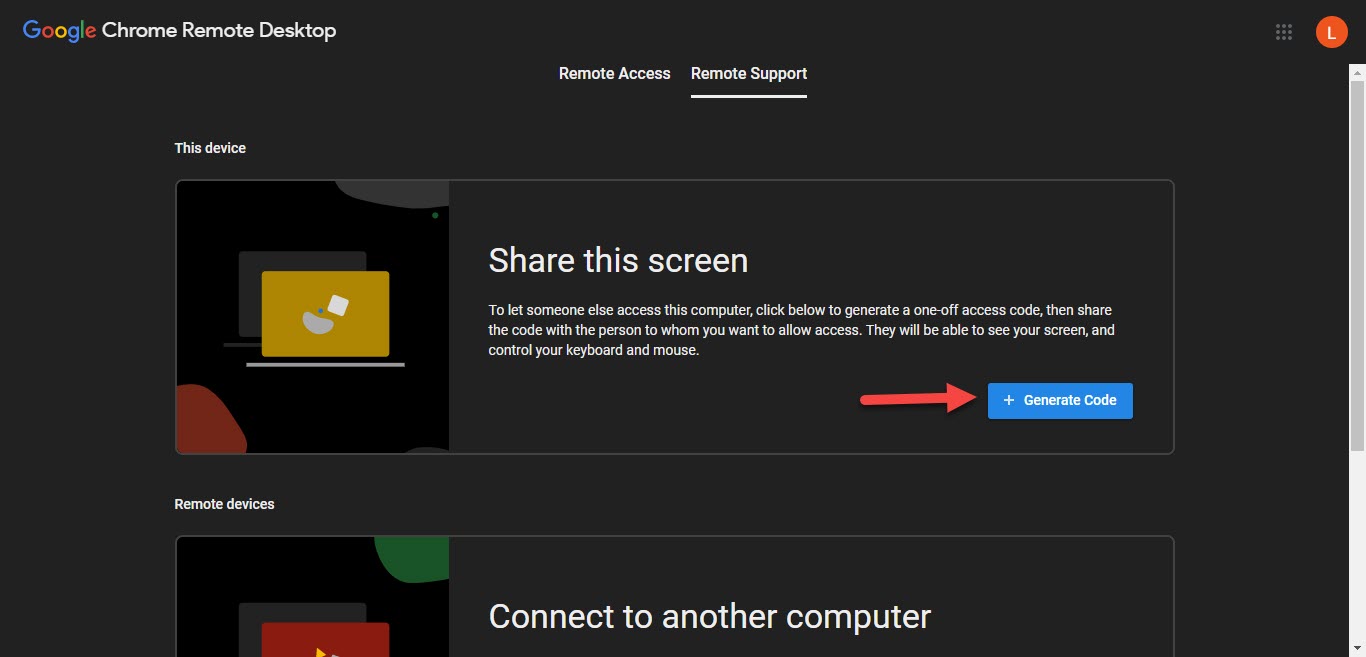Click the one-off access code description text

coord(801,330)
